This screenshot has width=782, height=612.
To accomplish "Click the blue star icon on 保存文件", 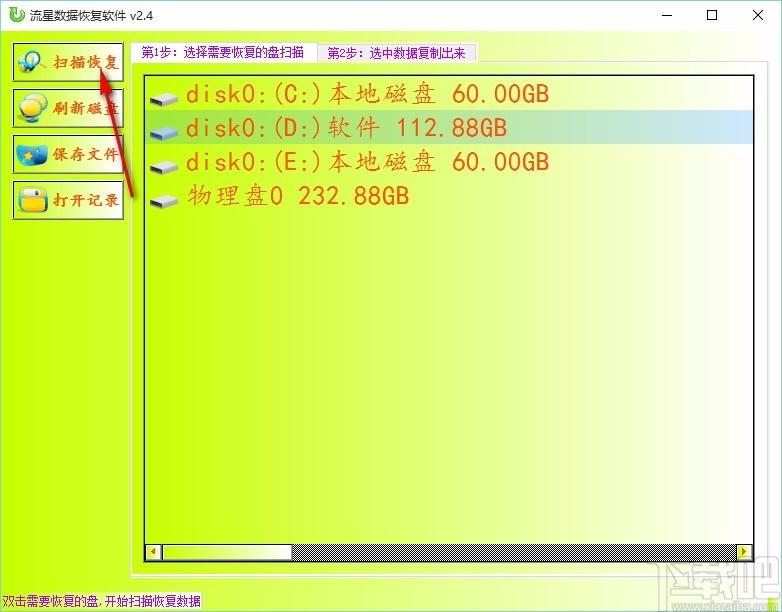I will pyautogui.click(x=31, y=155).
